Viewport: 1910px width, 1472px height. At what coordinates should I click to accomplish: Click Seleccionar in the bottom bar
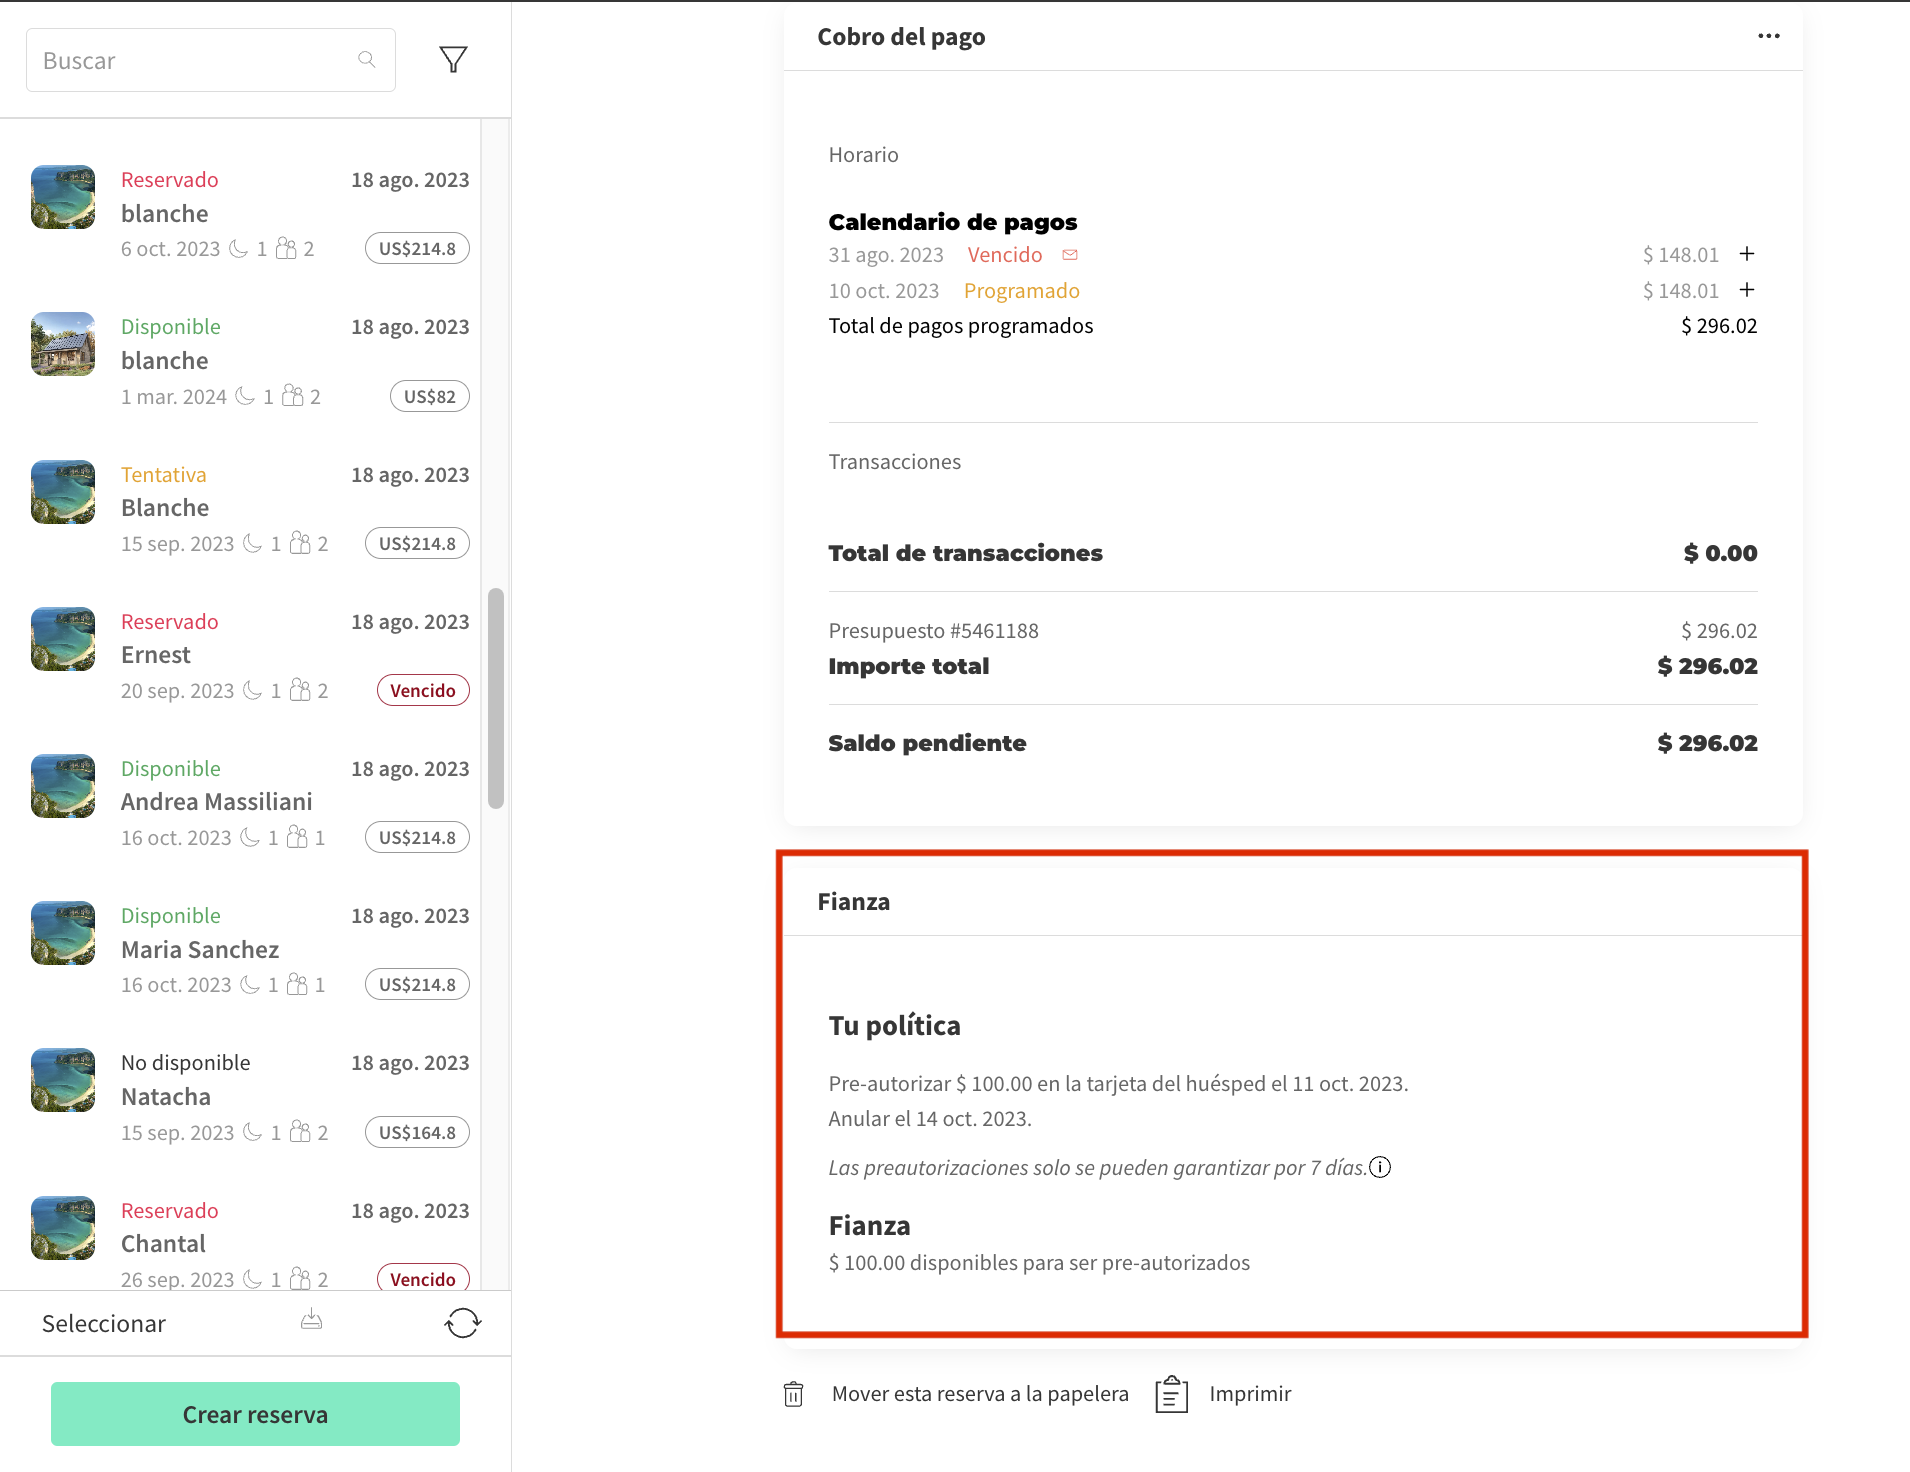pyautogui.click(x=104, y=1323)
